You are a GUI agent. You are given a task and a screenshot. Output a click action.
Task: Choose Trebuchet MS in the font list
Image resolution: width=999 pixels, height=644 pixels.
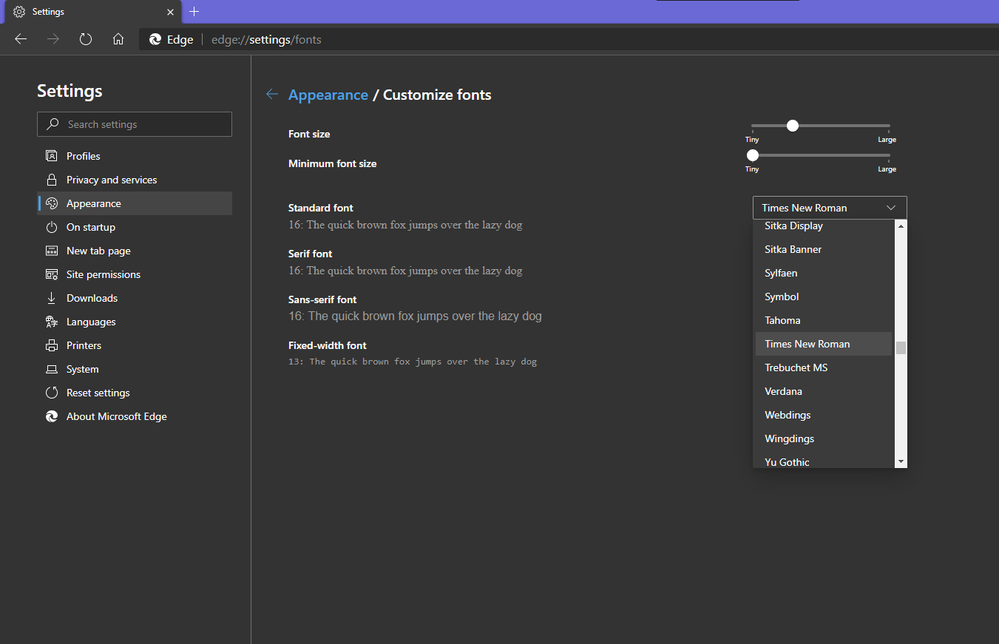click(x=796, y=368)
